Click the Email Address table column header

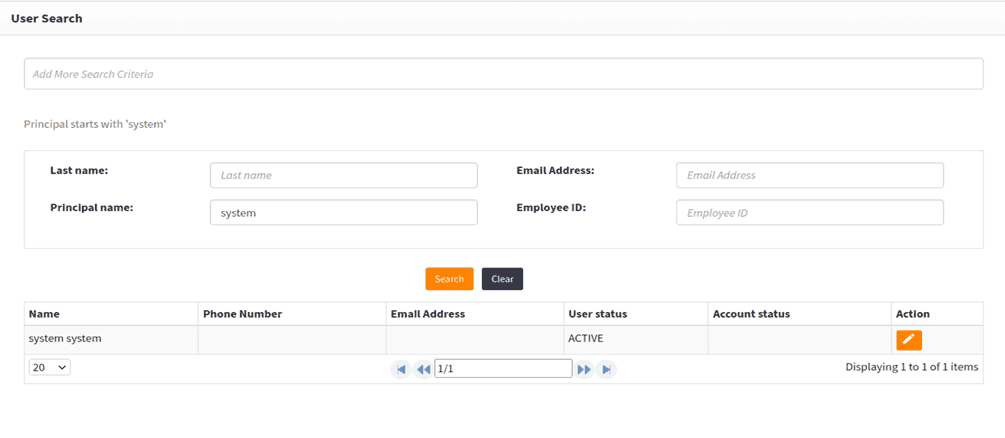click(x=427, y=314)
